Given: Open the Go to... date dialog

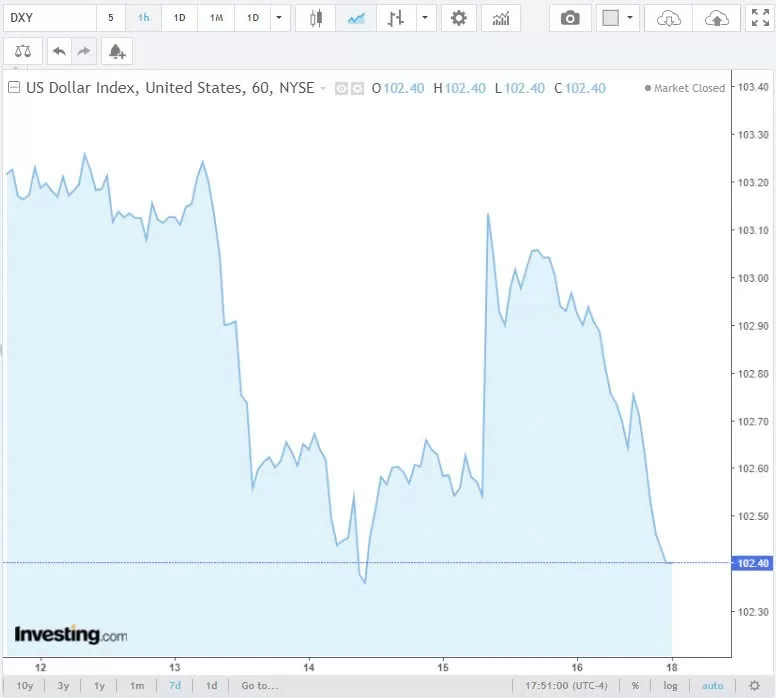Looking at the screenshot, I should click(x=260, y=686).
